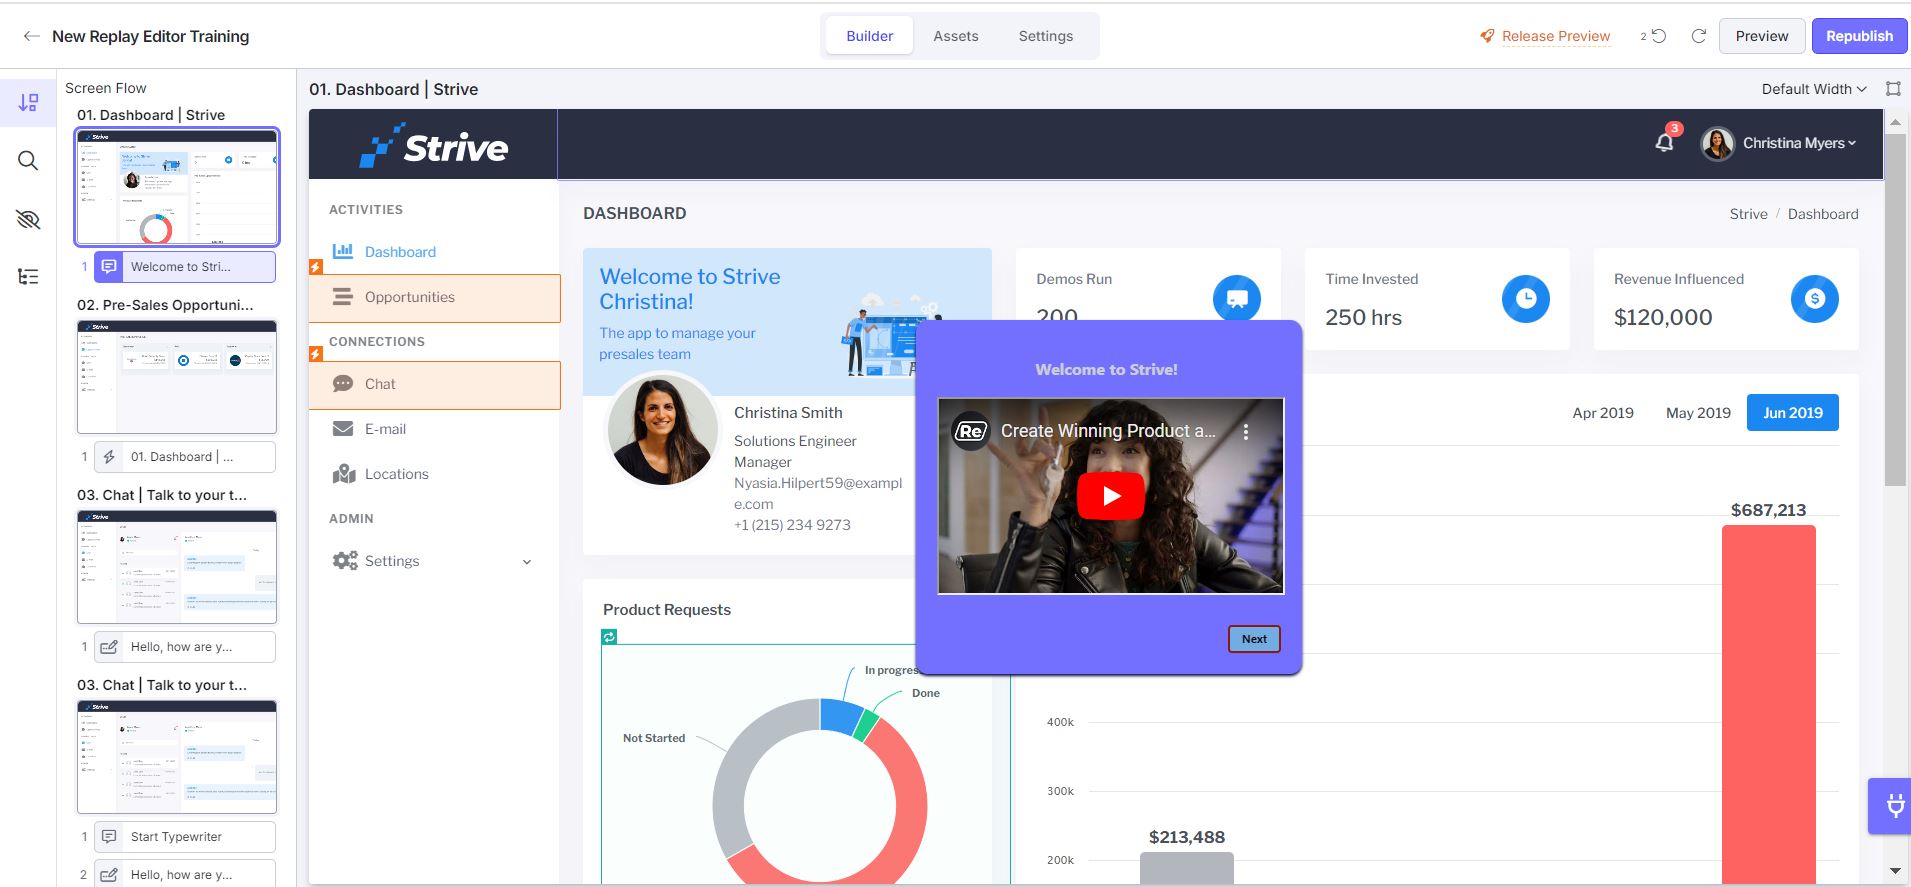
Task: Select the Start Typewriter step row
Action: [185, 837]
